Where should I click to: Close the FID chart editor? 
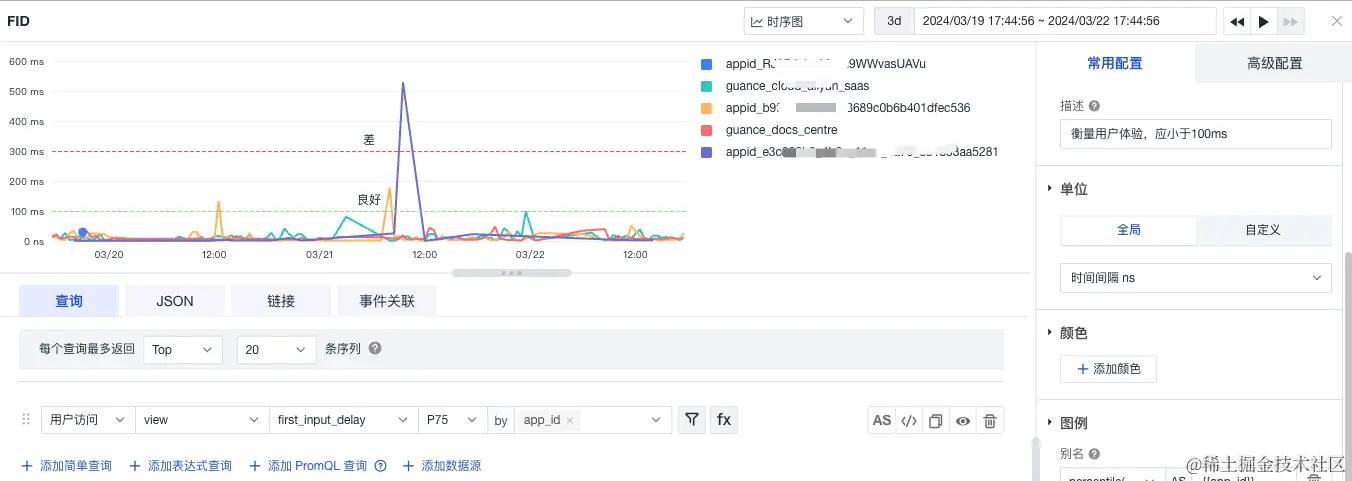click(1336, 21)
